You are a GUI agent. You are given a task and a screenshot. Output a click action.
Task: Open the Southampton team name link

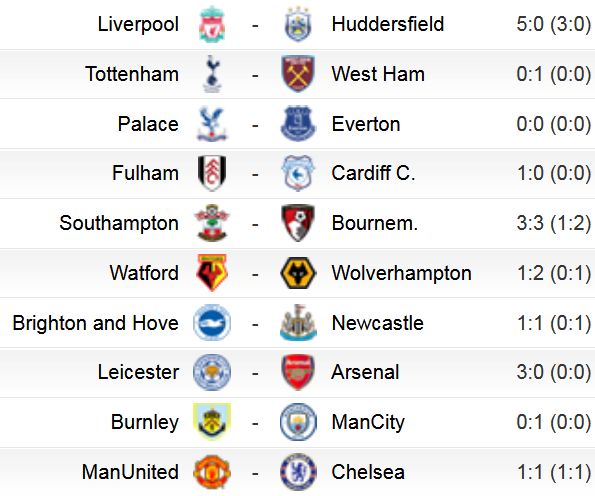point(119,223)
